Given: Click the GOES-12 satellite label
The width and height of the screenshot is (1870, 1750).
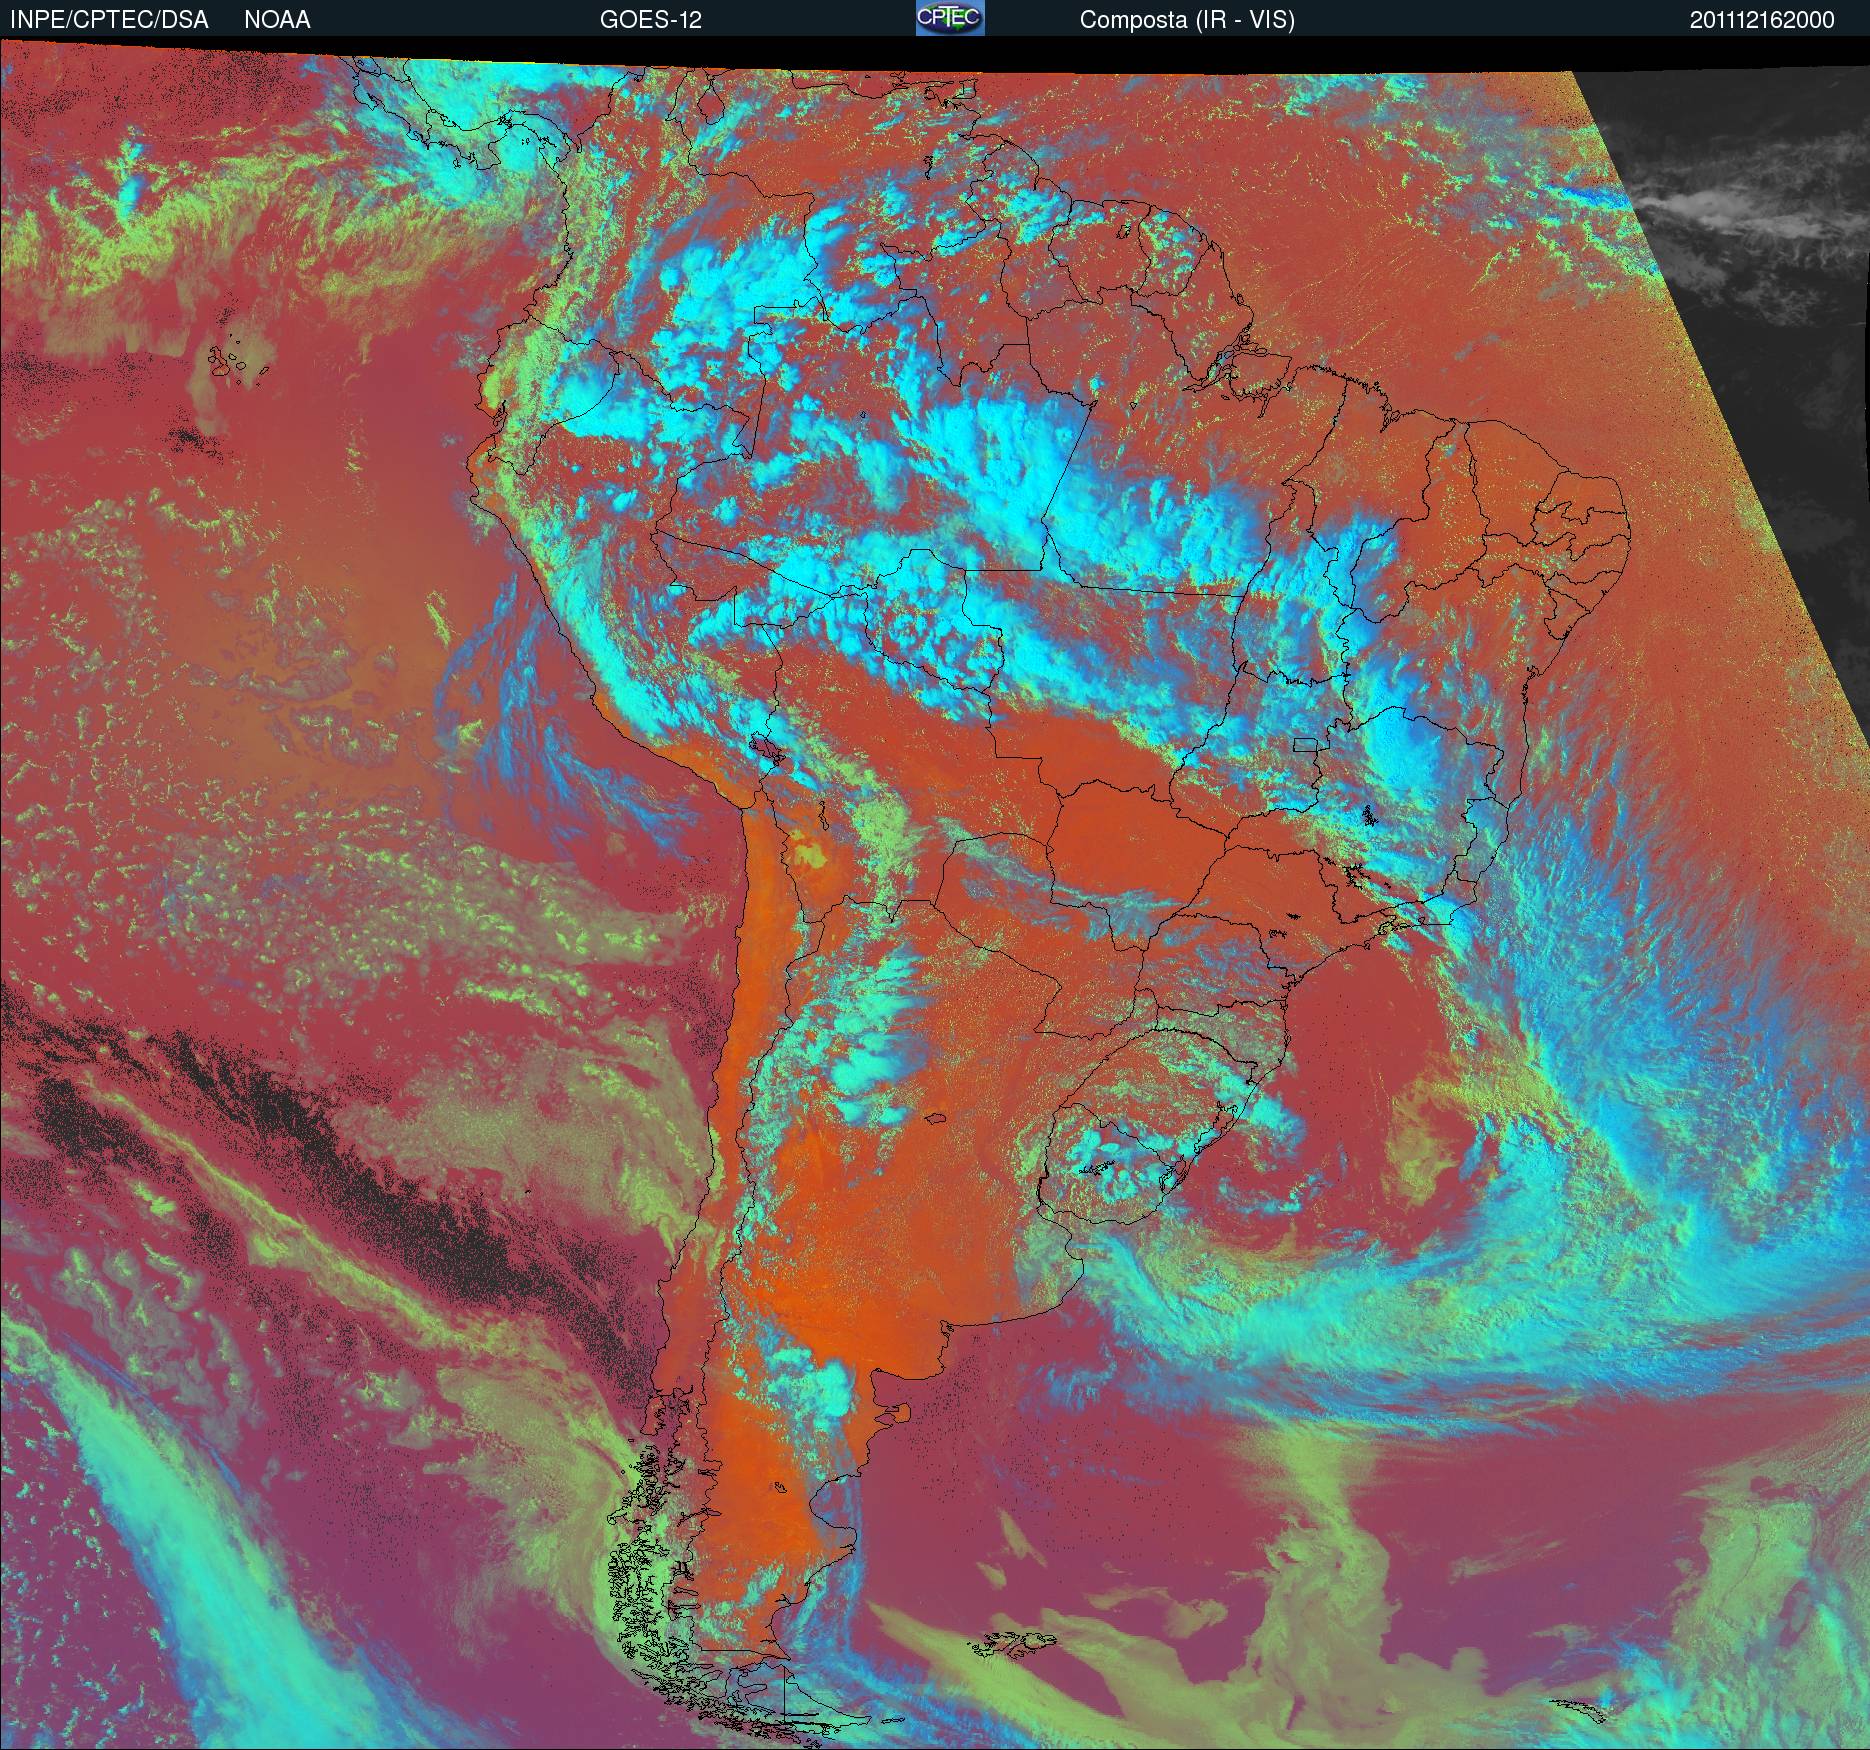Looking at the screenshot, I should [x=650, y=20].
